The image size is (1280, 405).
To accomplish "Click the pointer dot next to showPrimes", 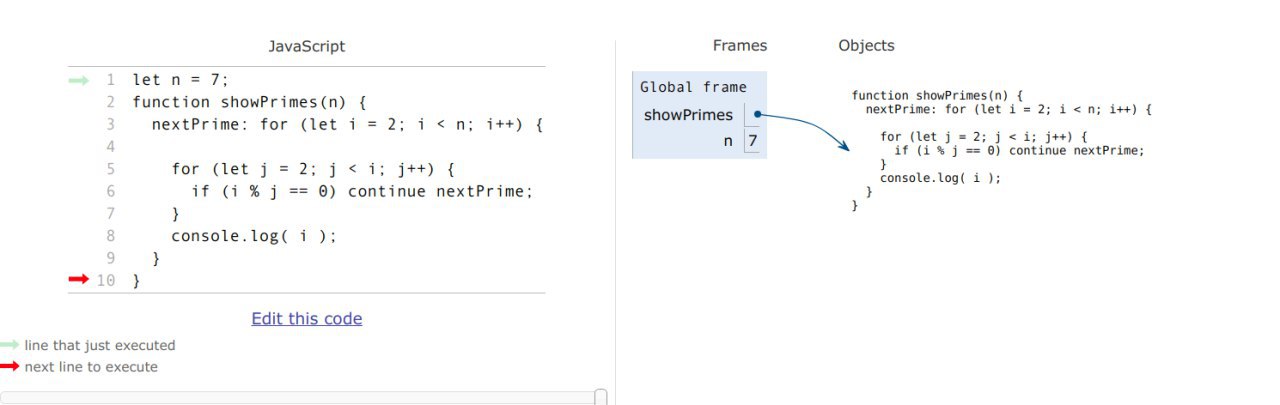I will point(758,114).
